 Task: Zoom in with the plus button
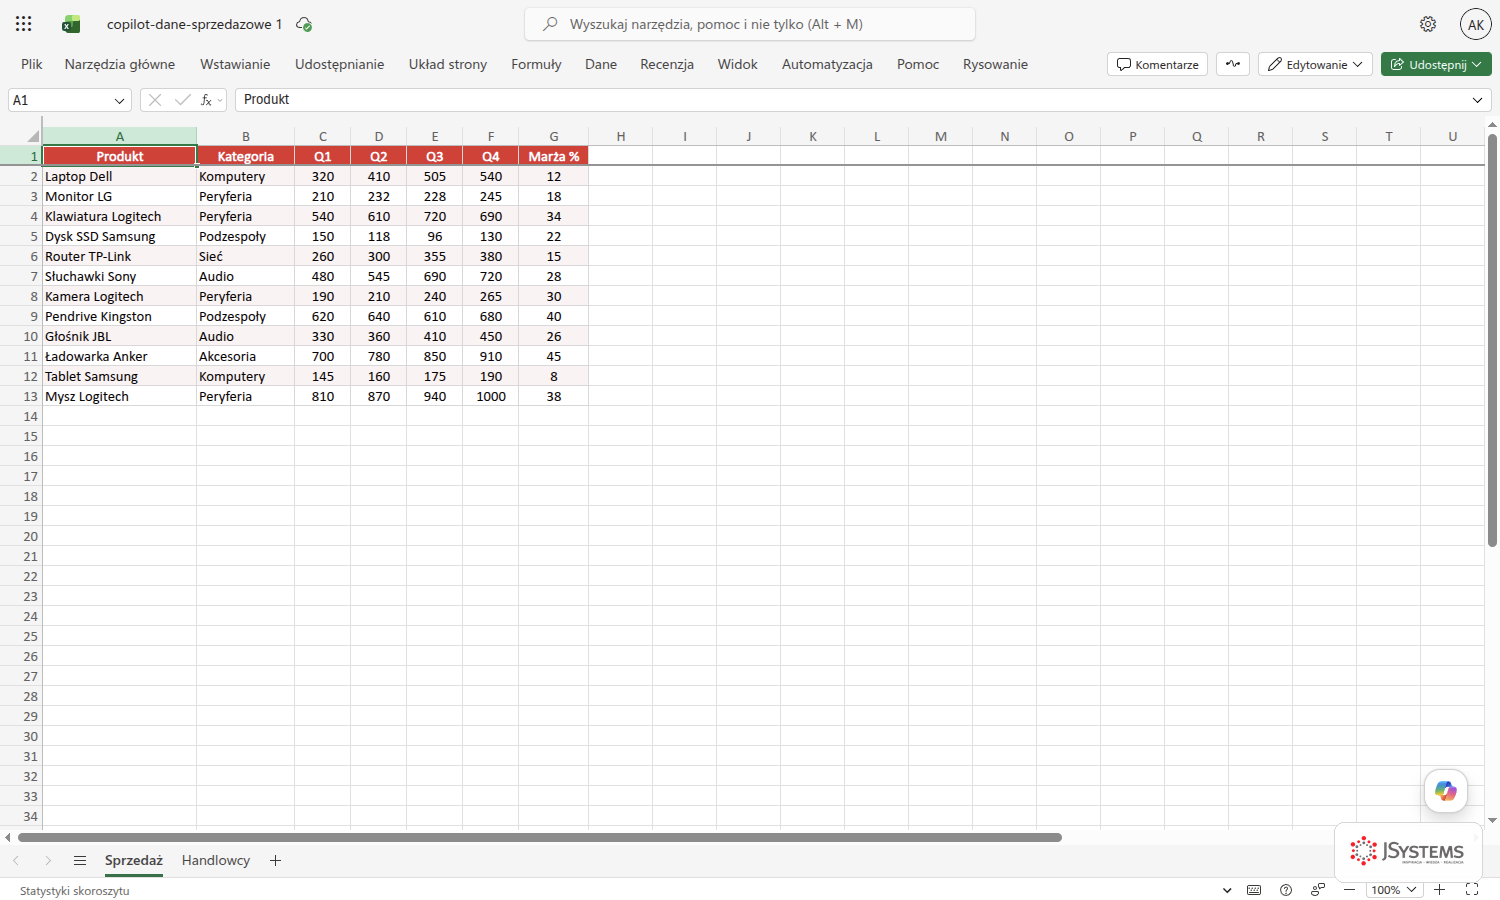[x=1439, y=890]
